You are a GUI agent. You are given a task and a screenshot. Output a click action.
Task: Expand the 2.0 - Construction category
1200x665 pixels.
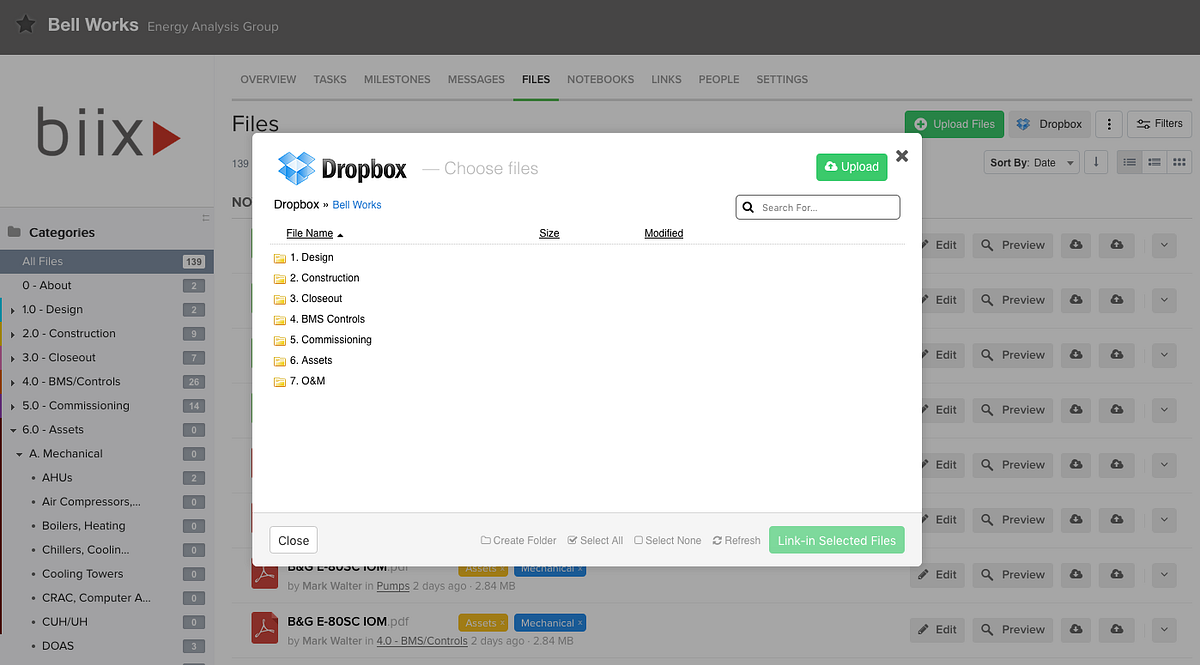[x=12, y=334]
